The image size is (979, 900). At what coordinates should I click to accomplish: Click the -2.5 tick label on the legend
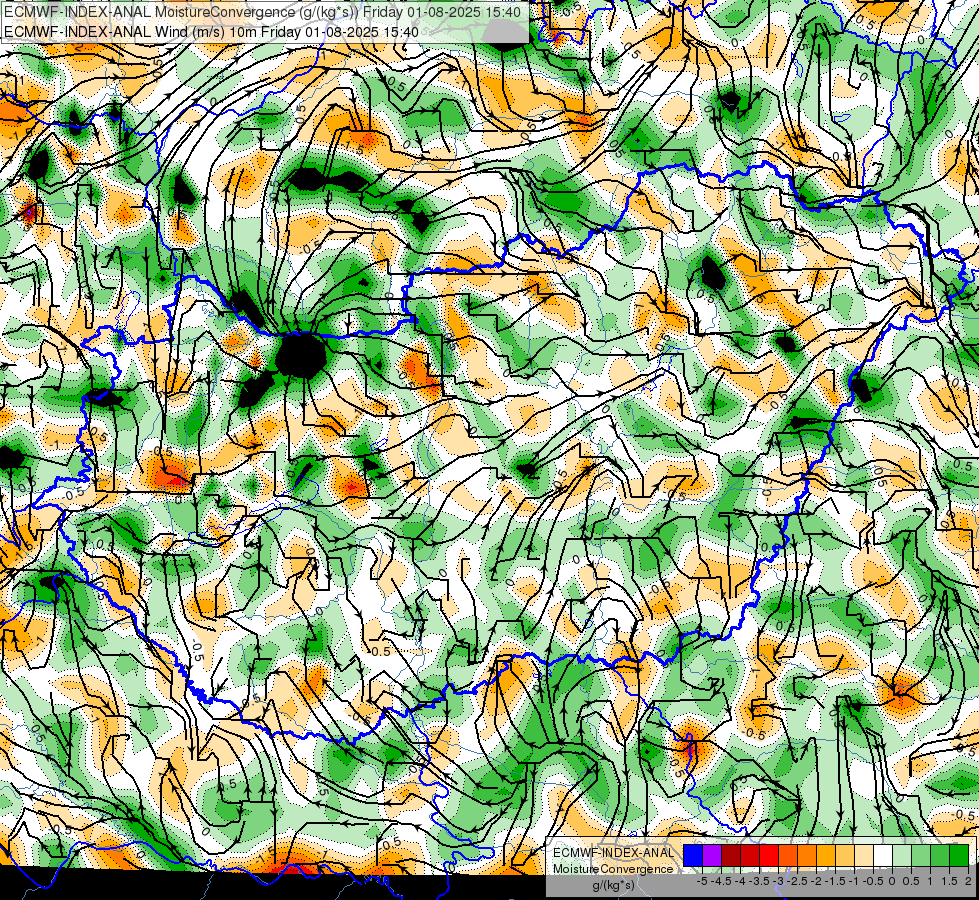pos(797,881)
